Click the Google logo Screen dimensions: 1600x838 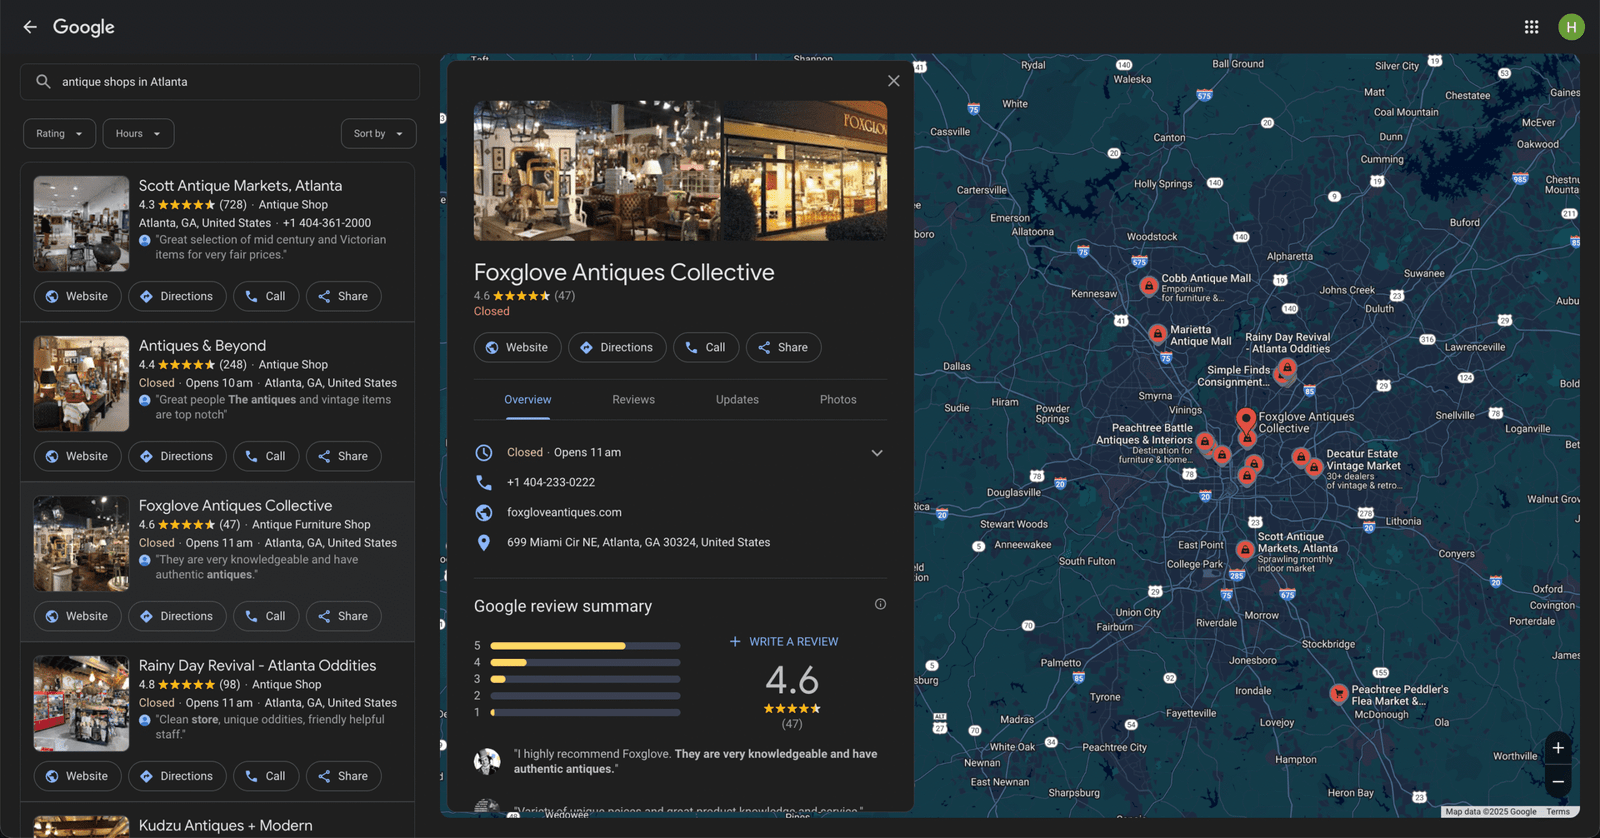(84, 27)
